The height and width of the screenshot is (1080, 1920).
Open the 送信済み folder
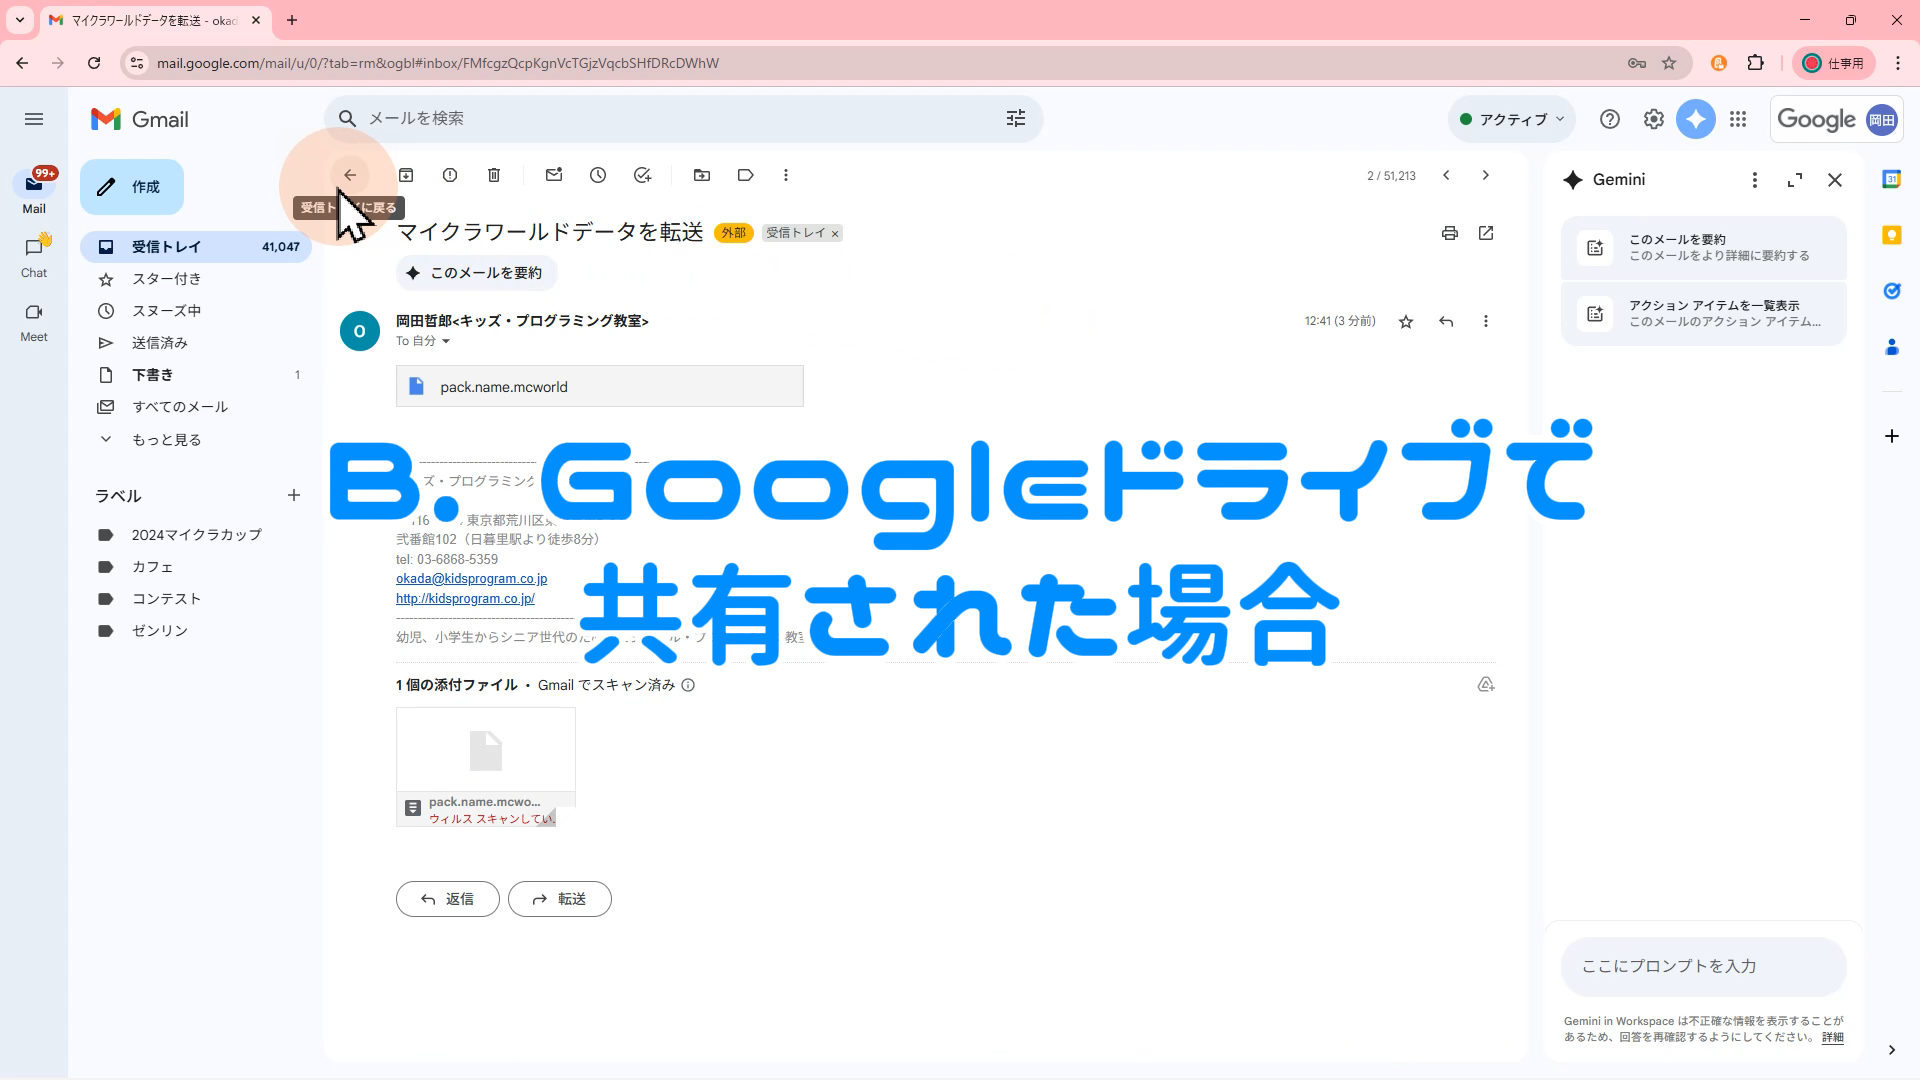coord(160,343)
